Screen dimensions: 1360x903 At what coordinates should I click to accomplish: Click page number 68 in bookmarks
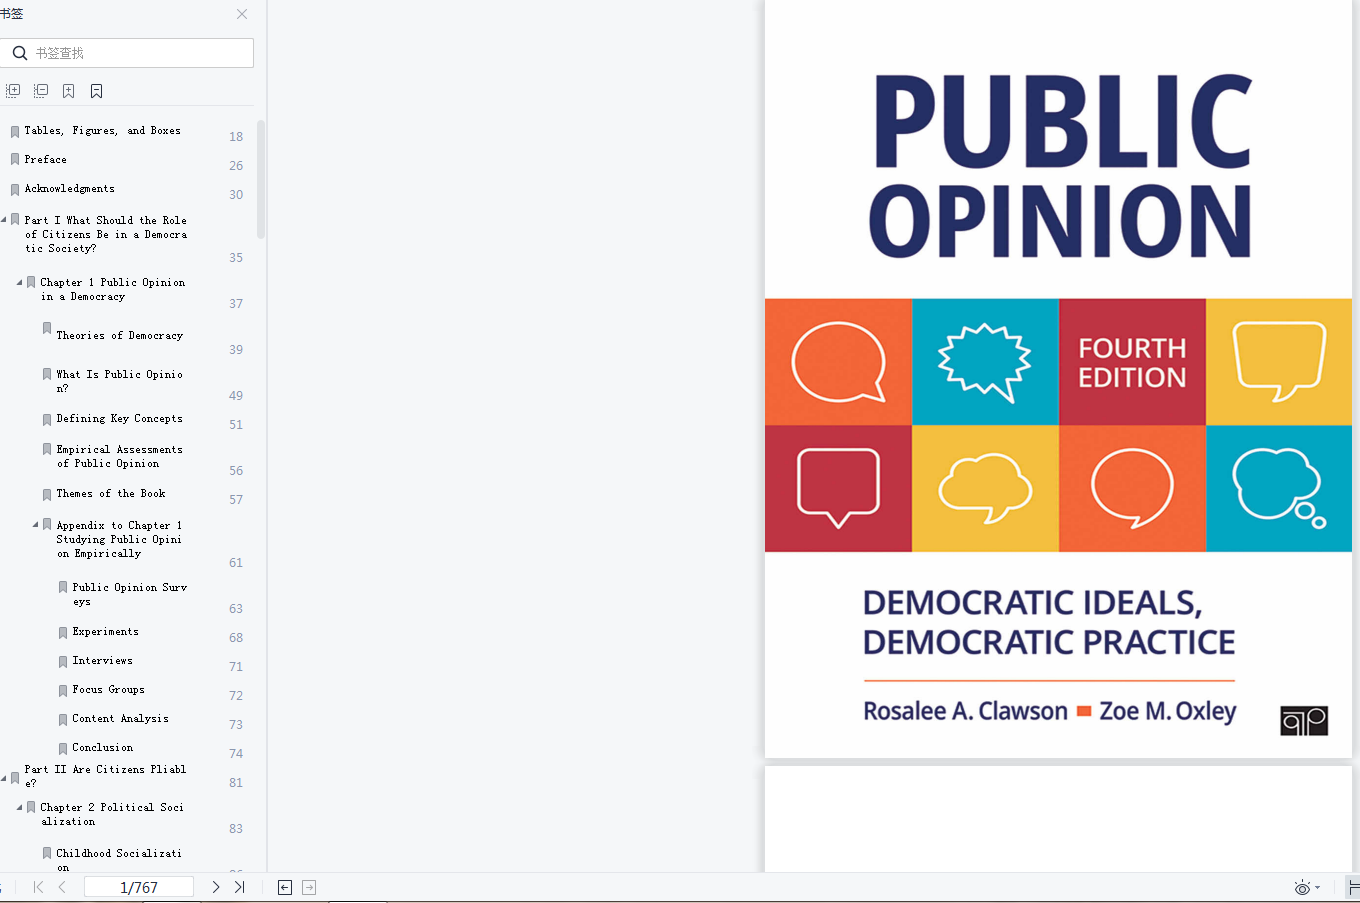(x=236, y=638)
